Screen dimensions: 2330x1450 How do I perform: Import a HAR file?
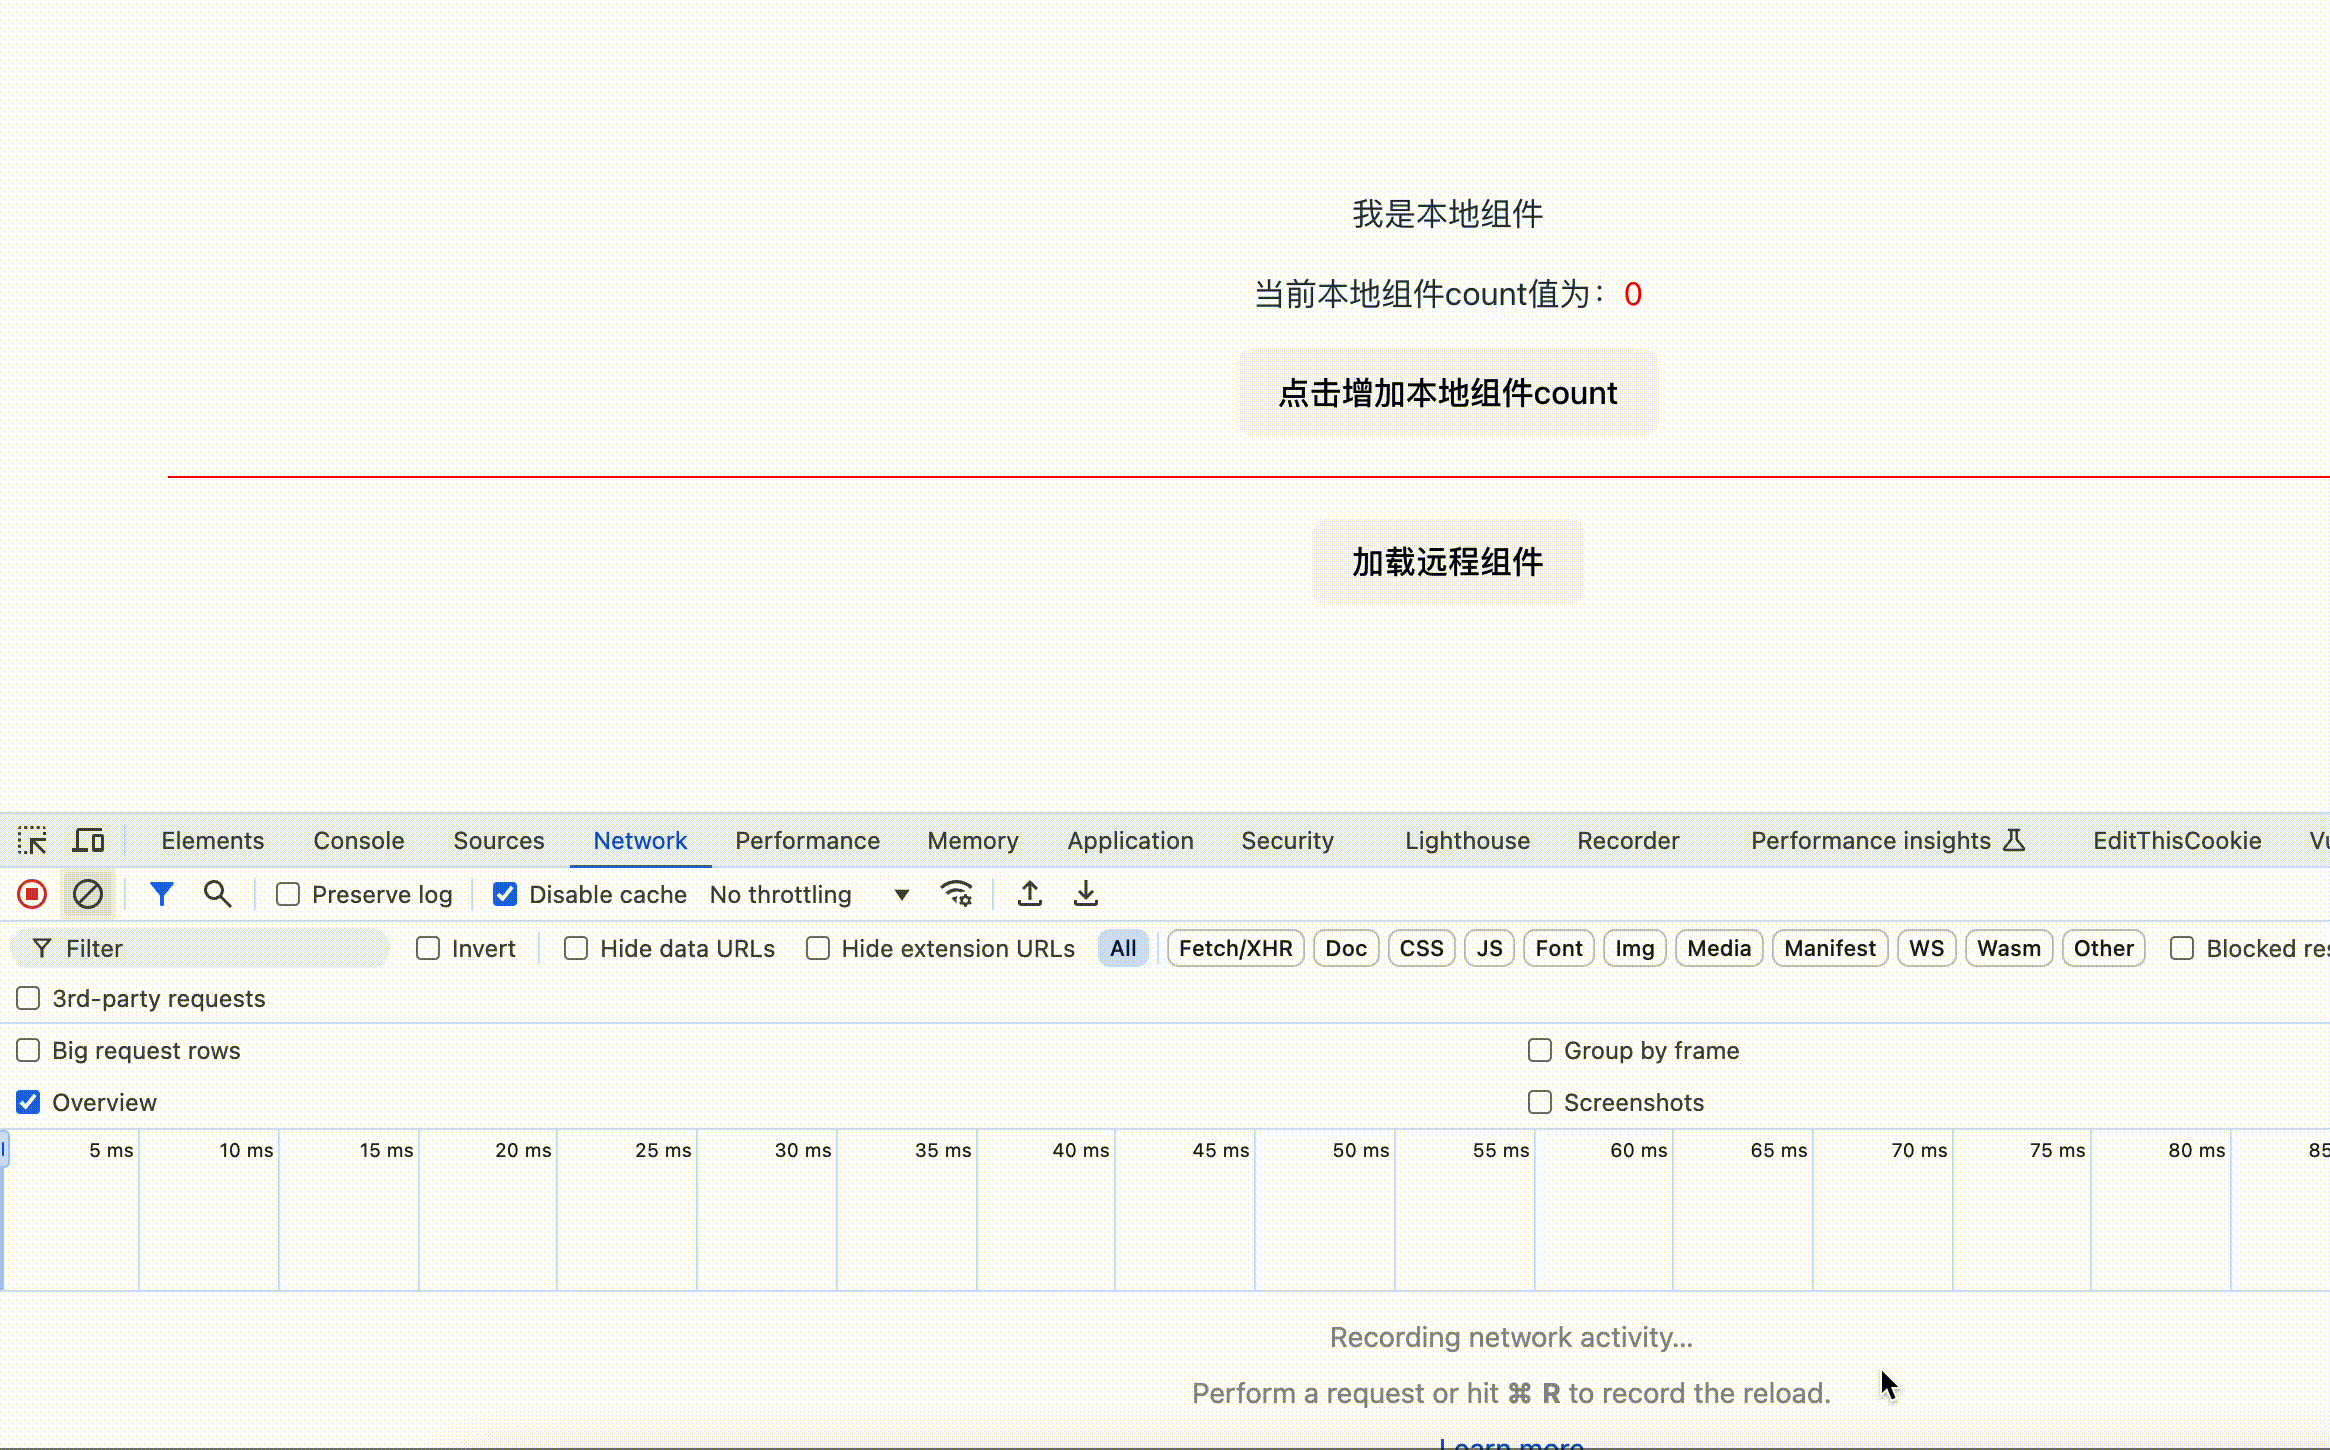pyautogui.click(x=1031, y=893)
